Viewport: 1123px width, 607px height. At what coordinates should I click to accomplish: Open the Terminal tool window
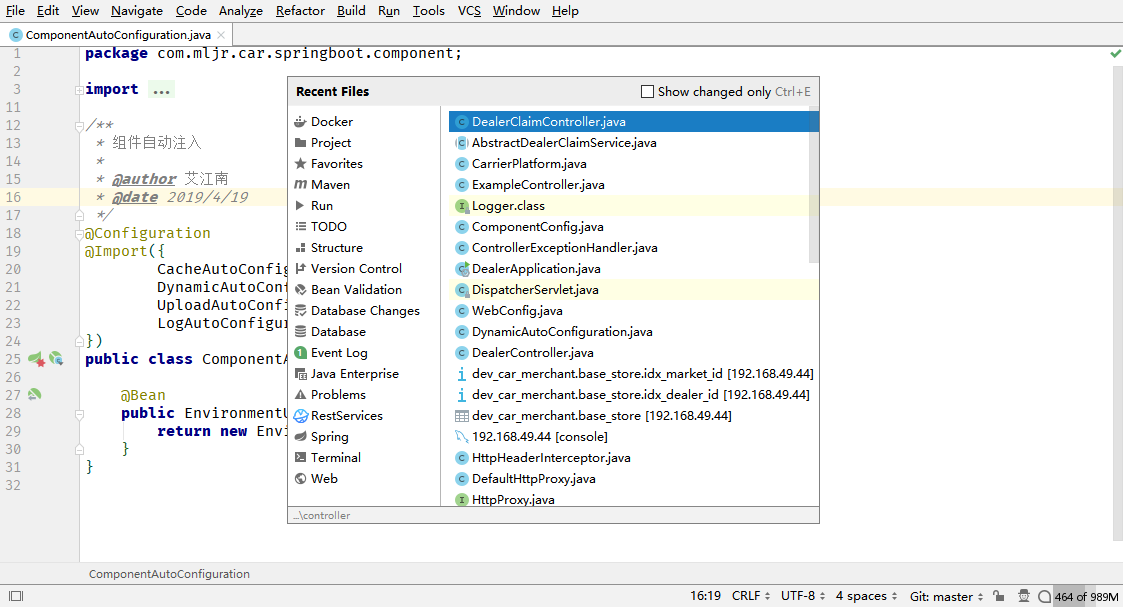coord(335,458)
